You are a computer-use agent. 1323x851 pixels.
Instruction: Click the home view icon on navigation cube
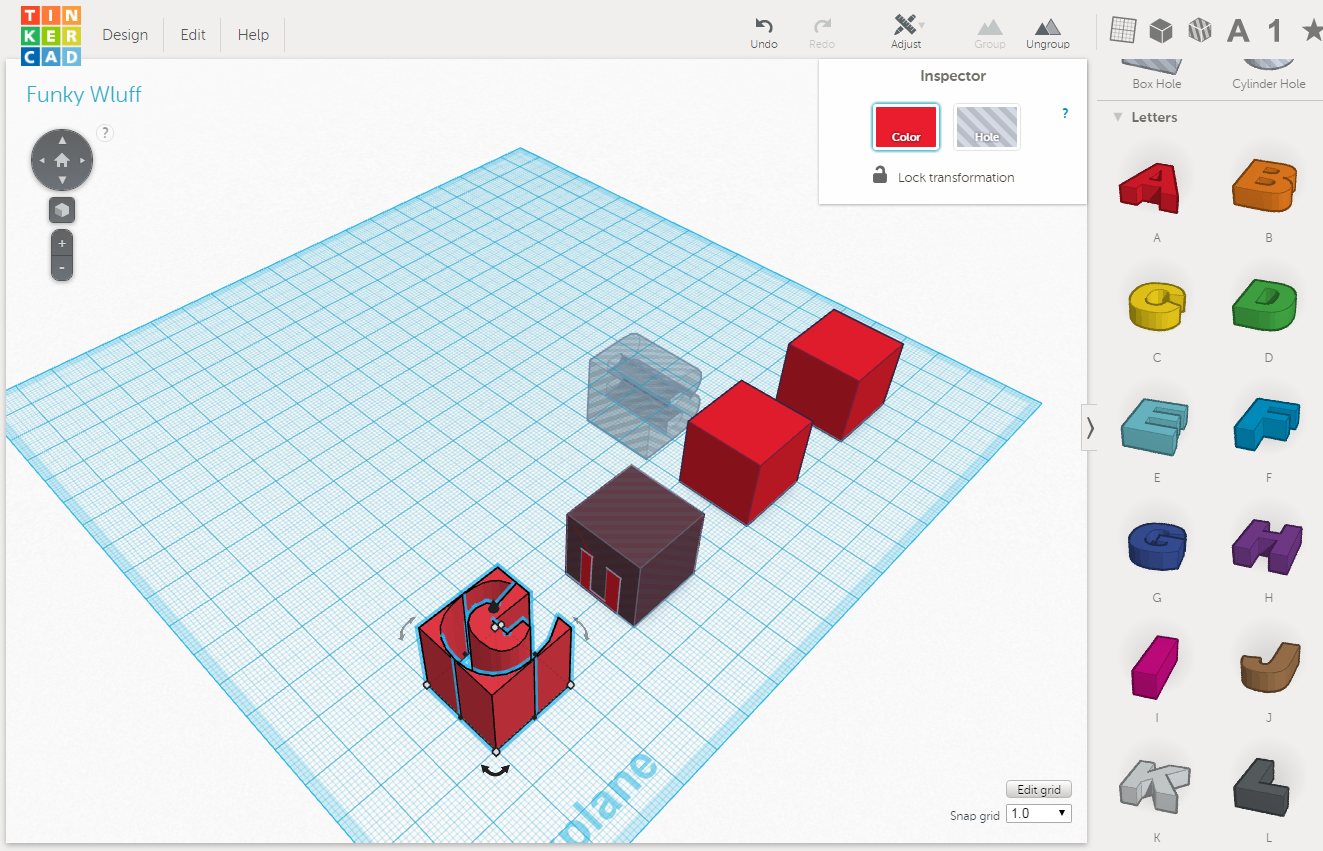pyautogui.click(x=61, y=159)
